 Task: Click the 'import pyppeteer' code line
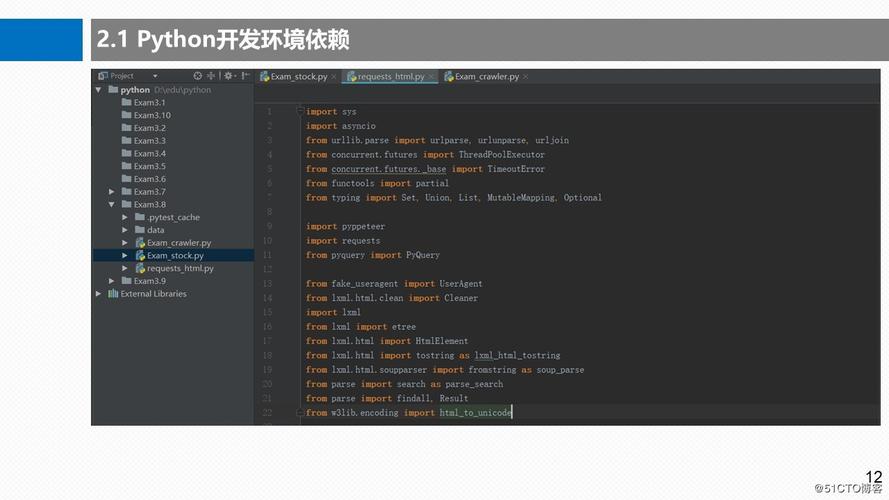pos(345,227)
